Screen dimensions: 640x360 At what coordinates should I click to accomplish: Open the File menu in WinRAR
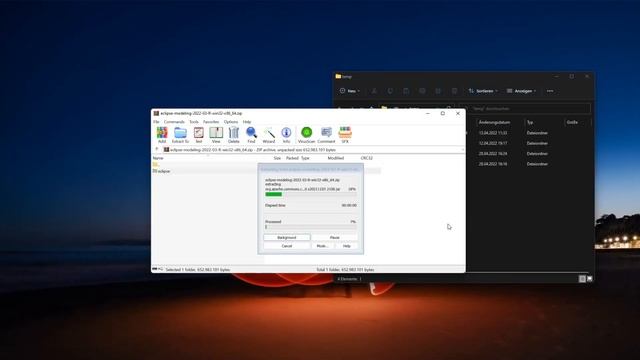pos(156,122)
